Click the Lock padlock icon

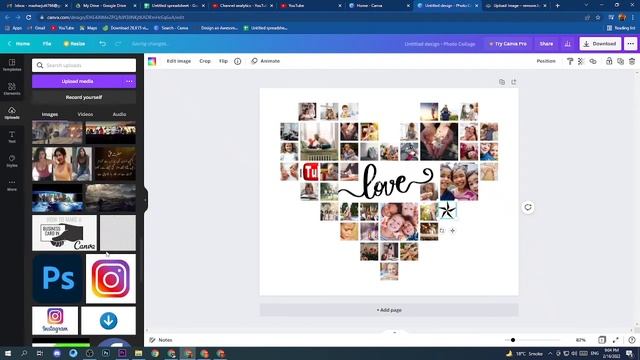pyautogui.click(x=609, y=61)
